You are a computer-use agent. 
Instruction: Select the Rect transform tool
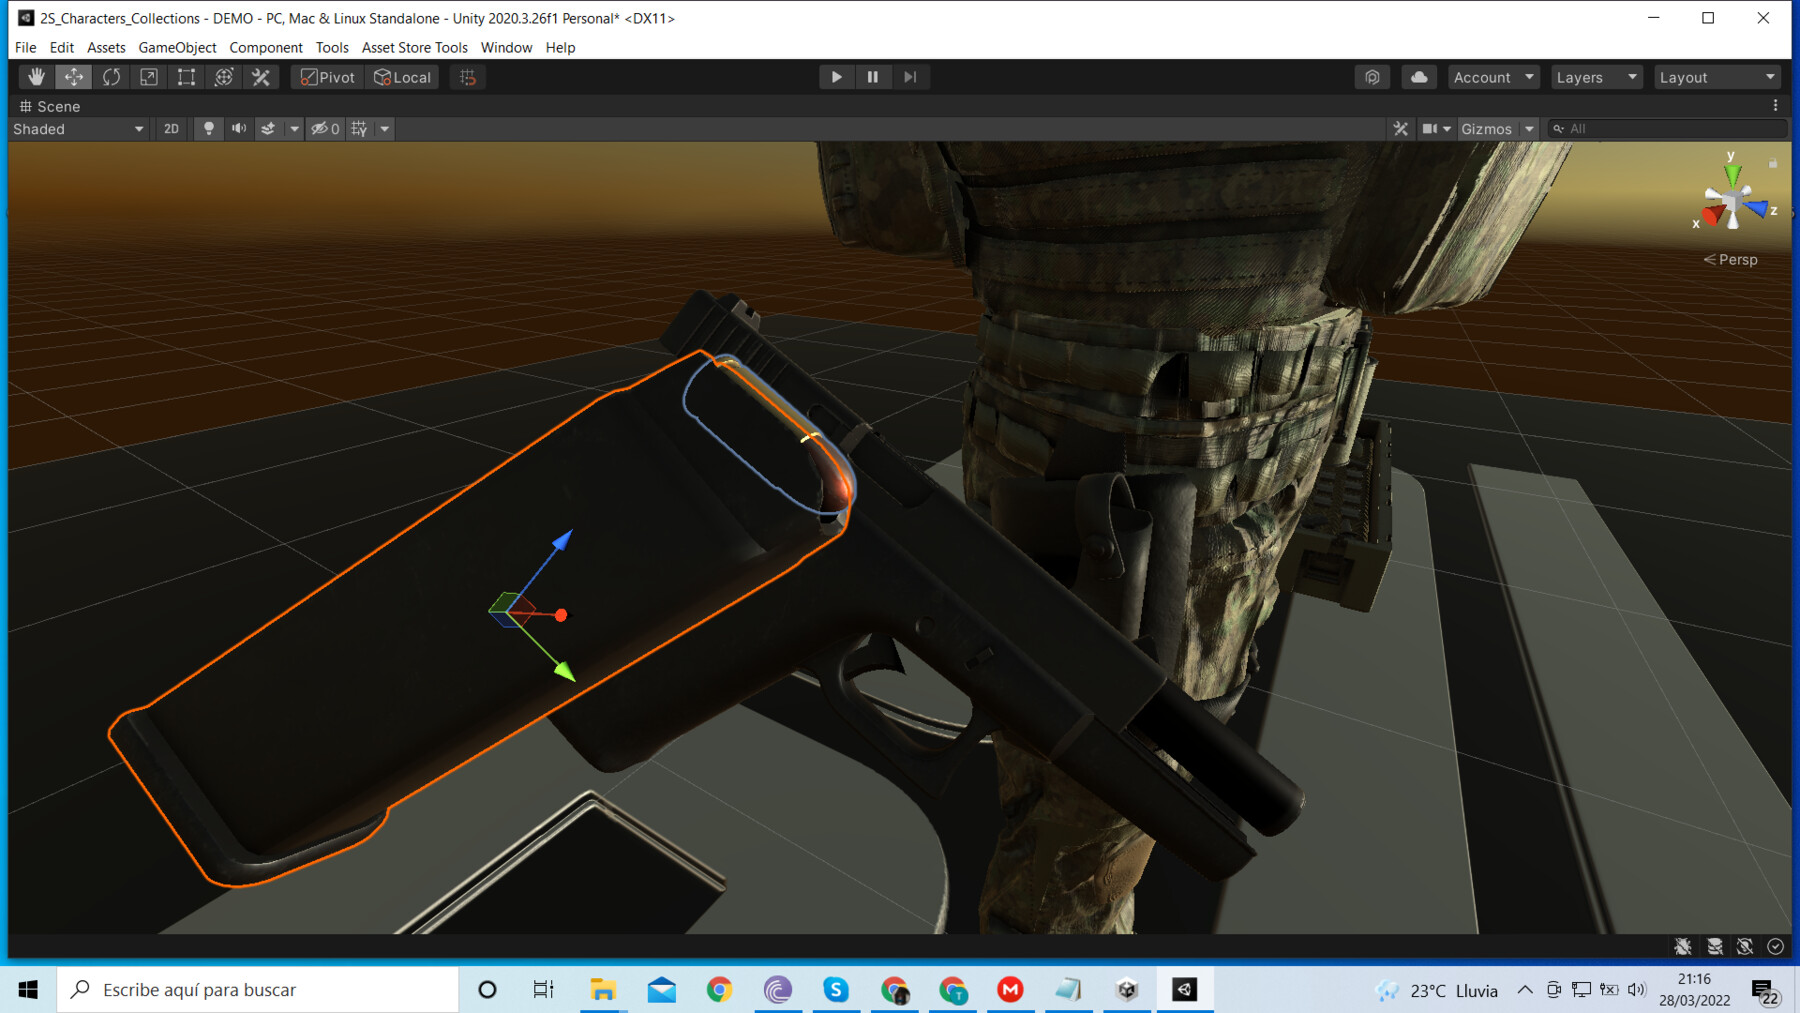coord(186,77)
